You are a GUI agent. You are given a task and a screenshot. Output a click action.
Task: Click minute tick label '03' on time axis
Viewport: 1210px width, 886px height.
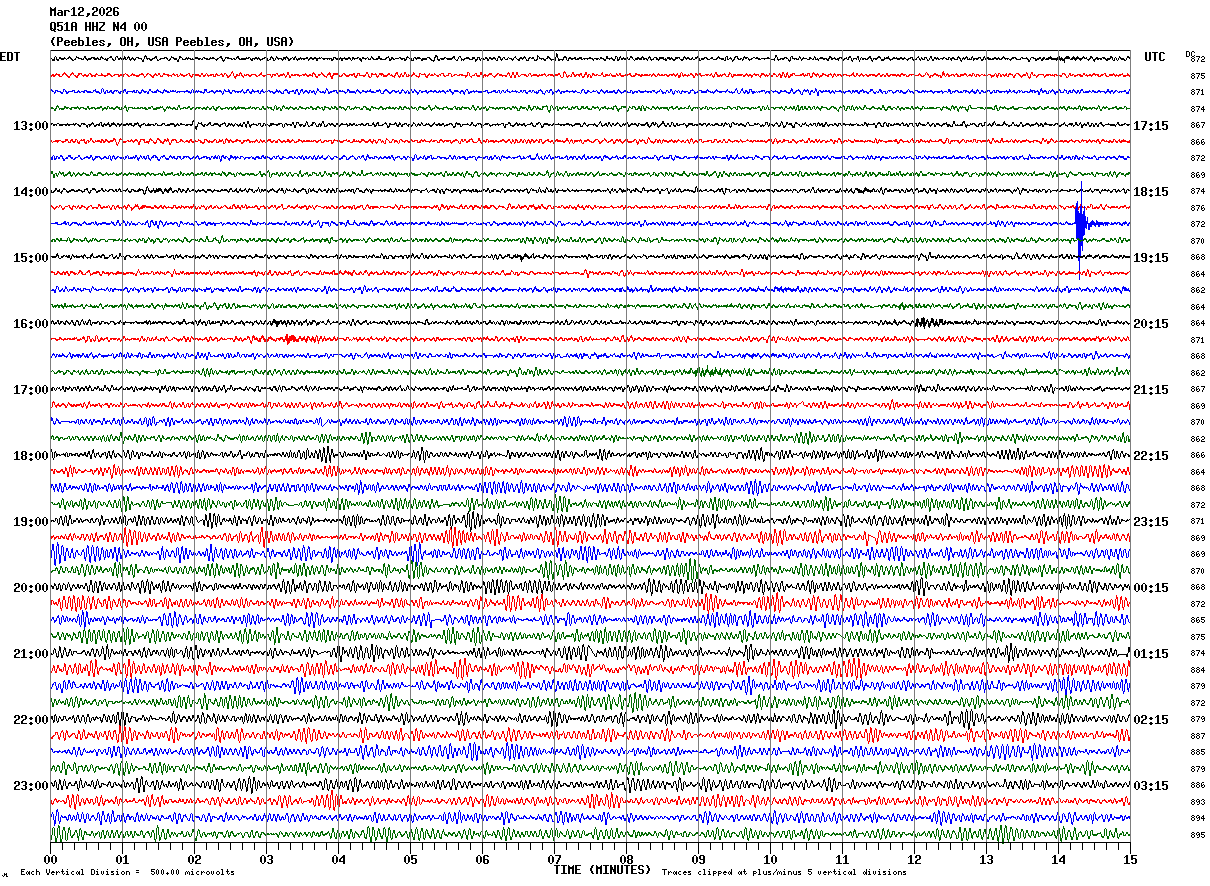coord(267,860)
